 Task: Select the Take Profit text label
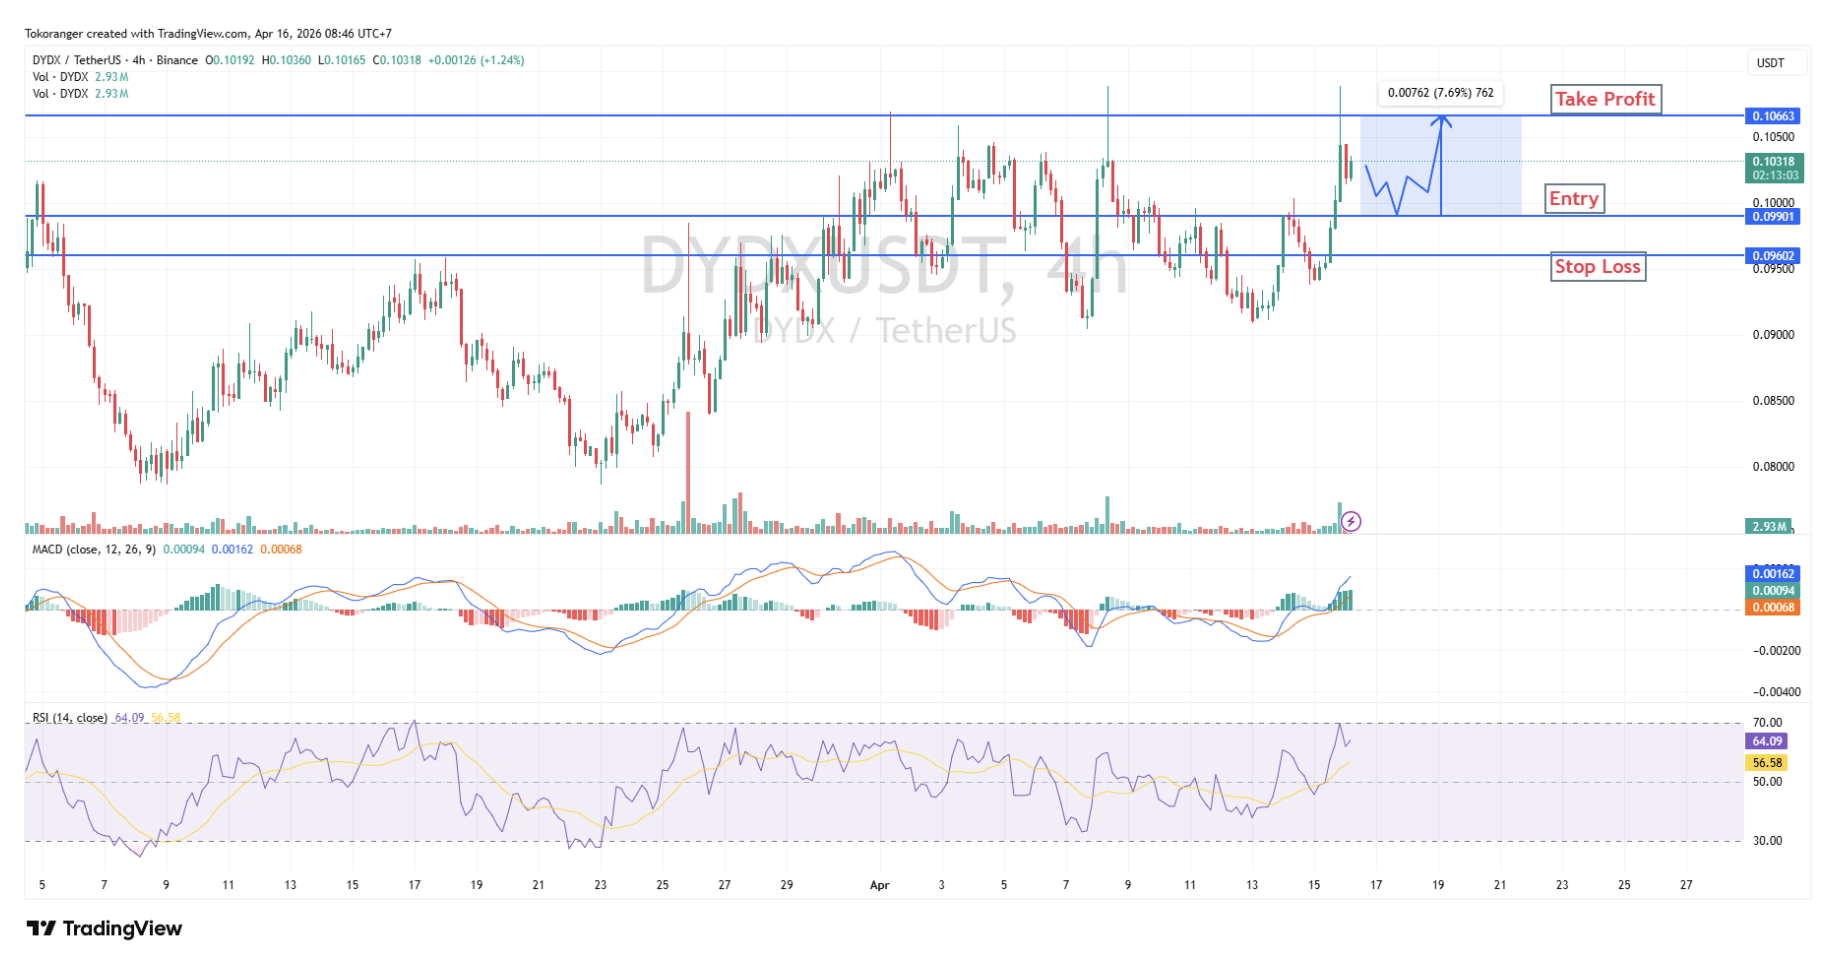[x=1605, y=99]
